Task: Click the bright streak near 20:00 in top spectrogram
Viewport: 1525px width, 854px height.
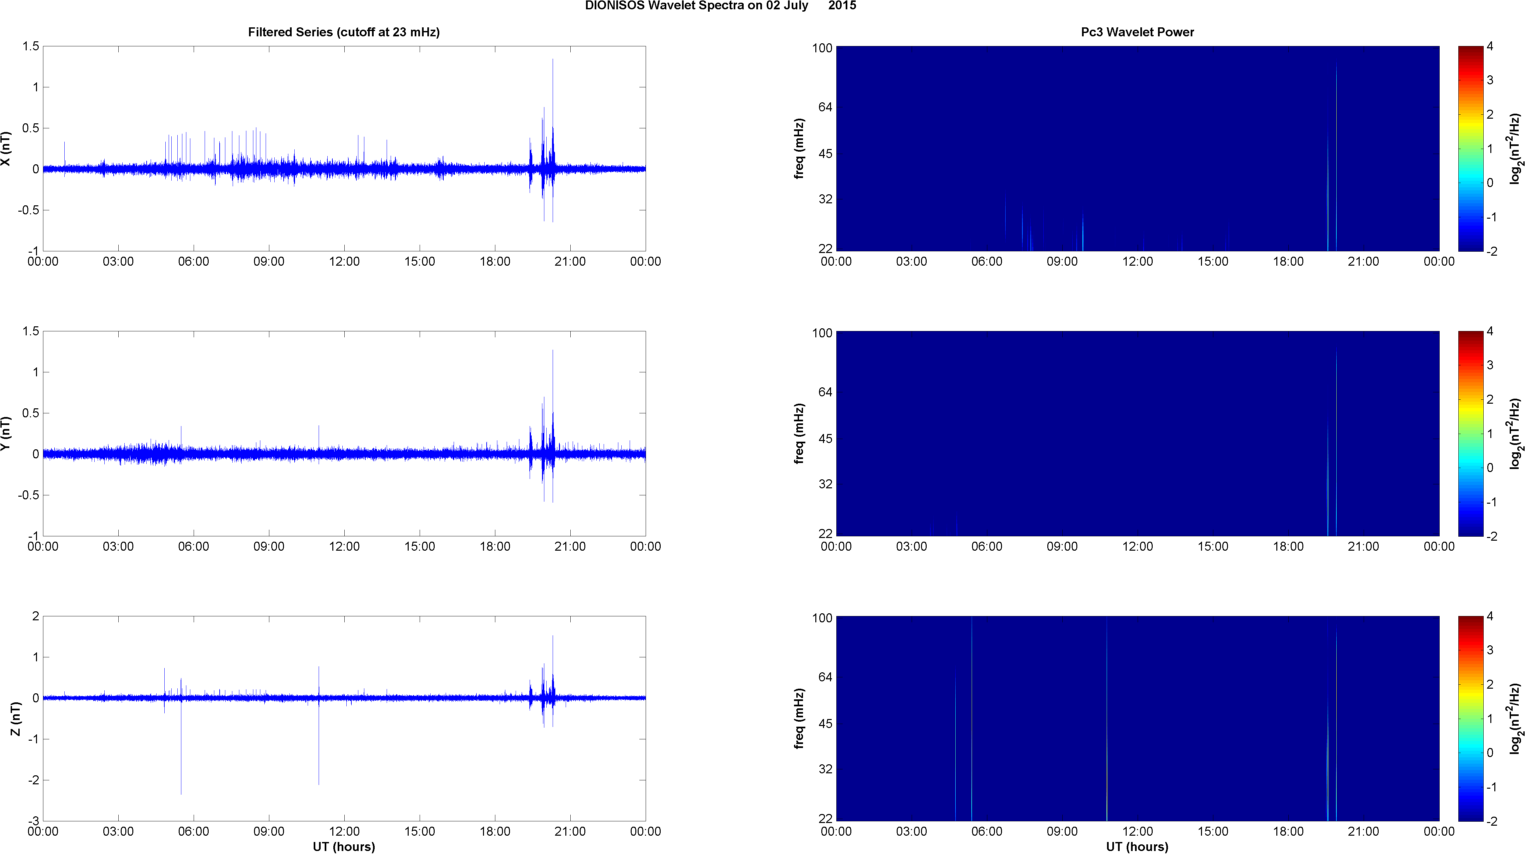Action: (x=1336, y=157)
